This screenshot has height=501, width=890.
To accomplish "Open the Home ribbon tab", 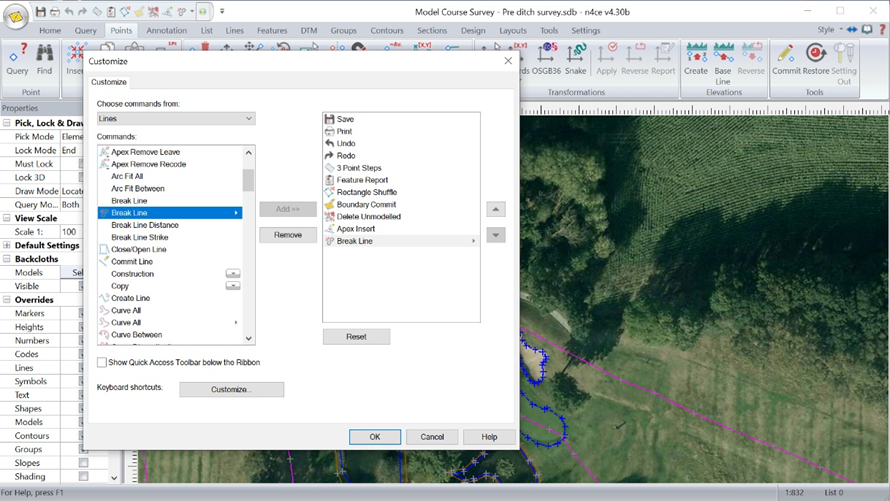I will [50, 31].
